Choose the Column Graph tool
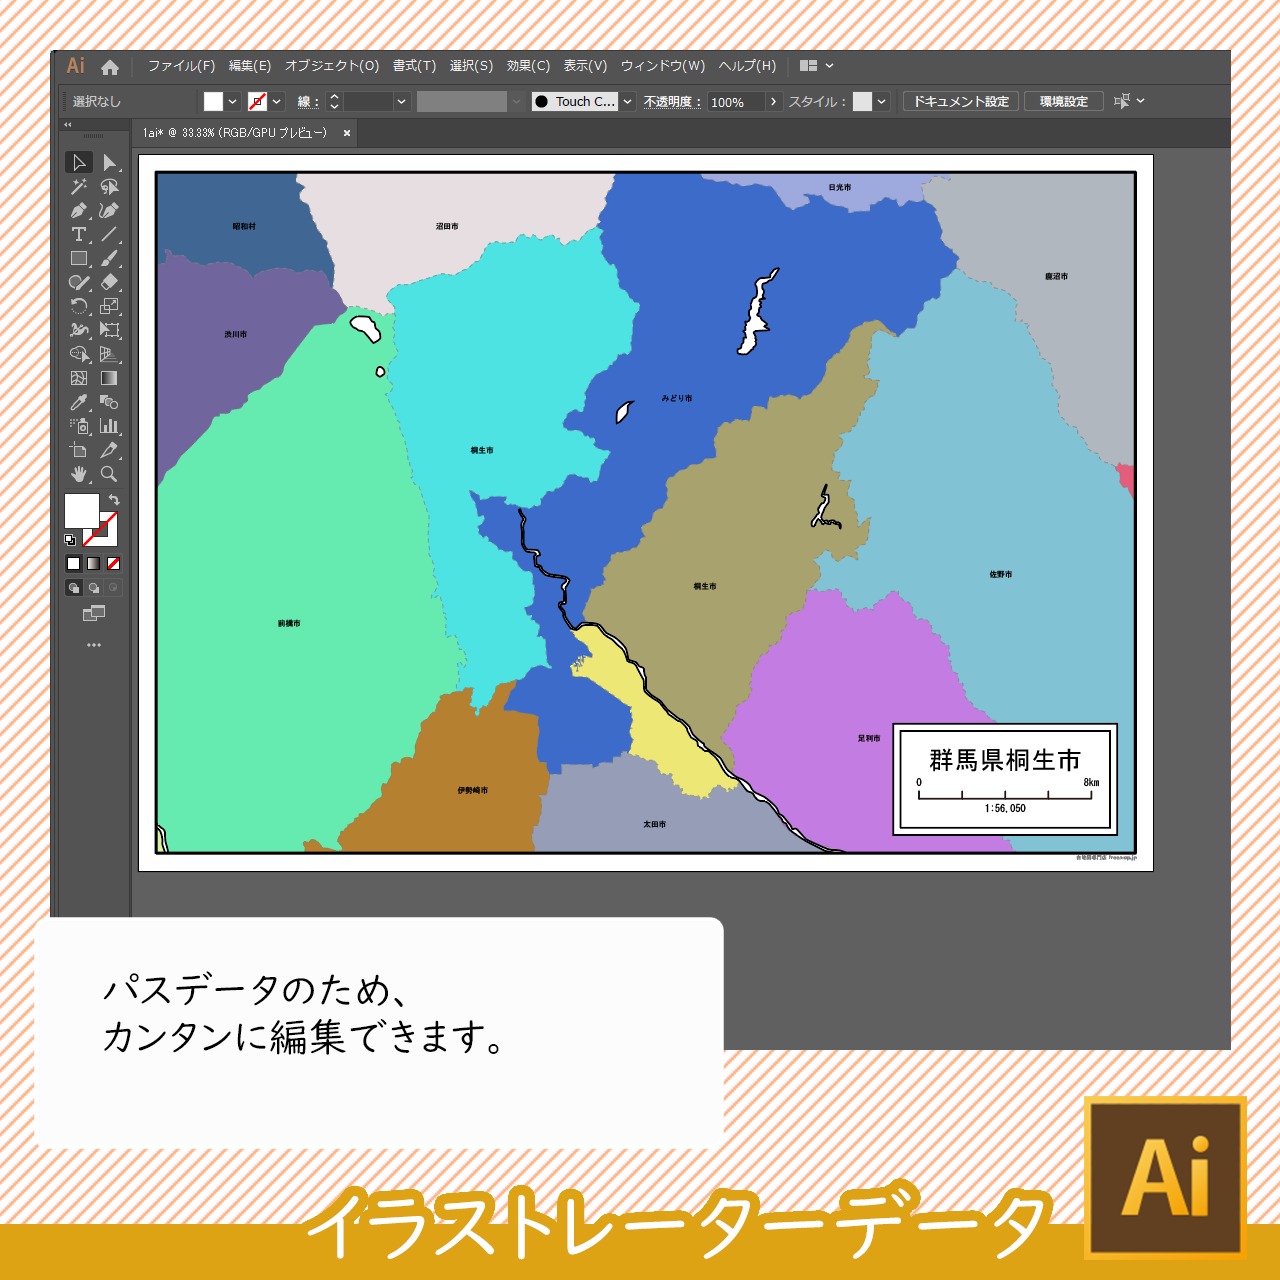1280x1280 pixels. pyautogui.click(x=110, y=426)
